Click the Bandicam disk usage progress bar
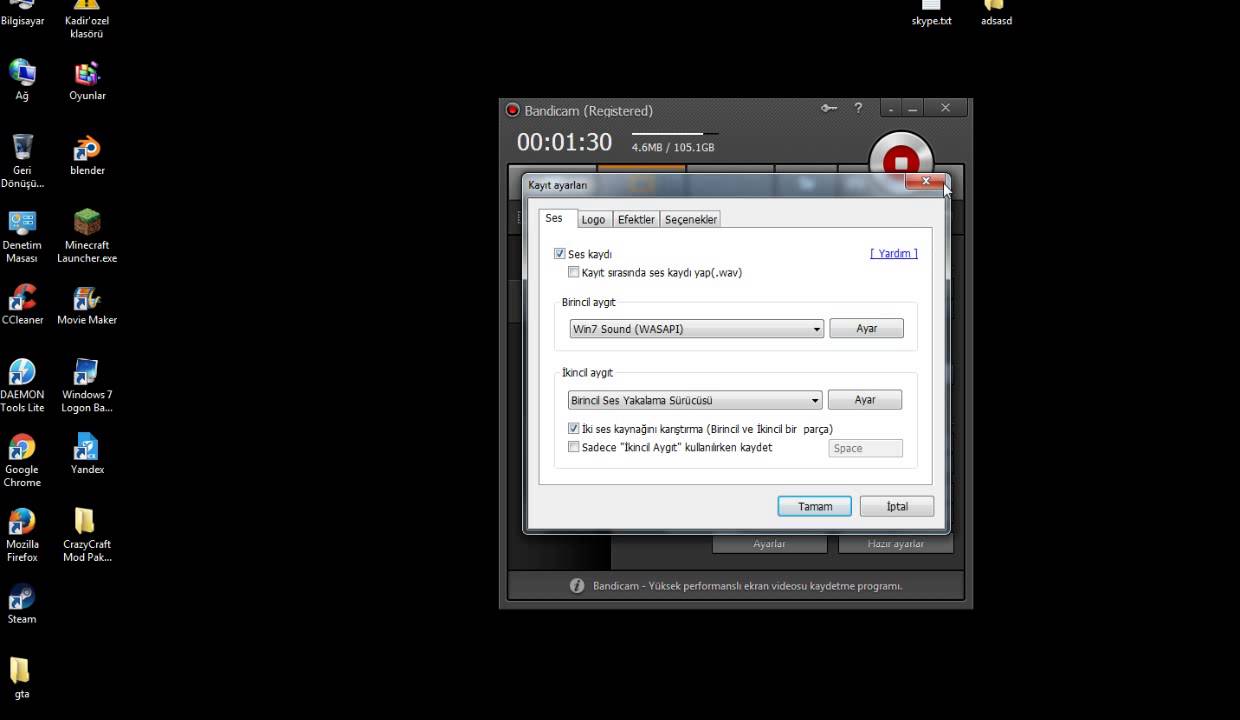 coord(675,133)
